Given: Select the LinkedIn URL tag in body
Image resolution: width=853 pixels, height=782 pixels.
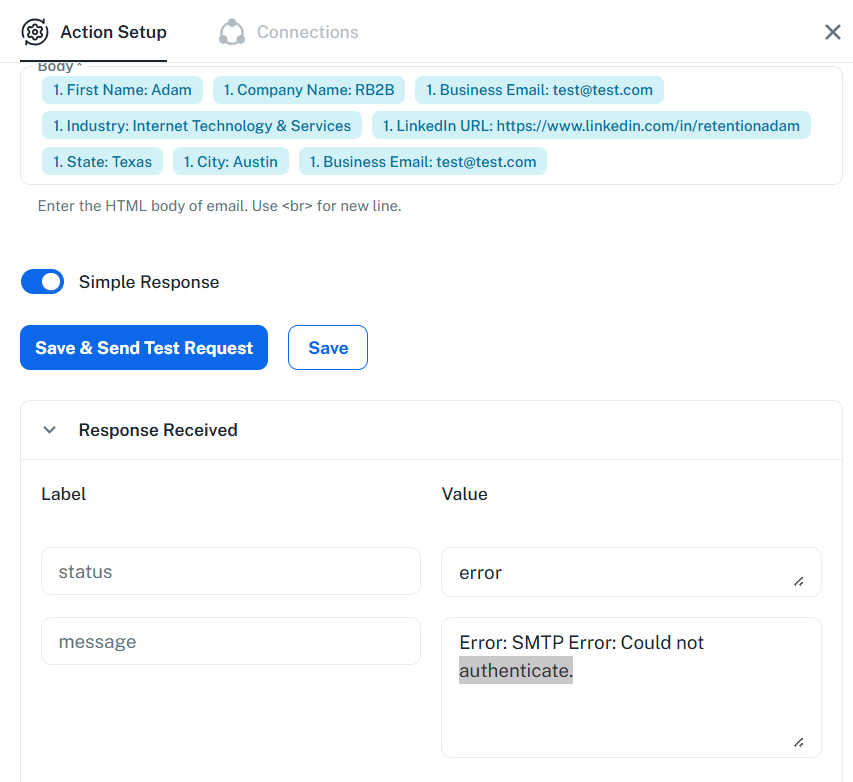Looking at the screenshot, I should tap(590, 126).
